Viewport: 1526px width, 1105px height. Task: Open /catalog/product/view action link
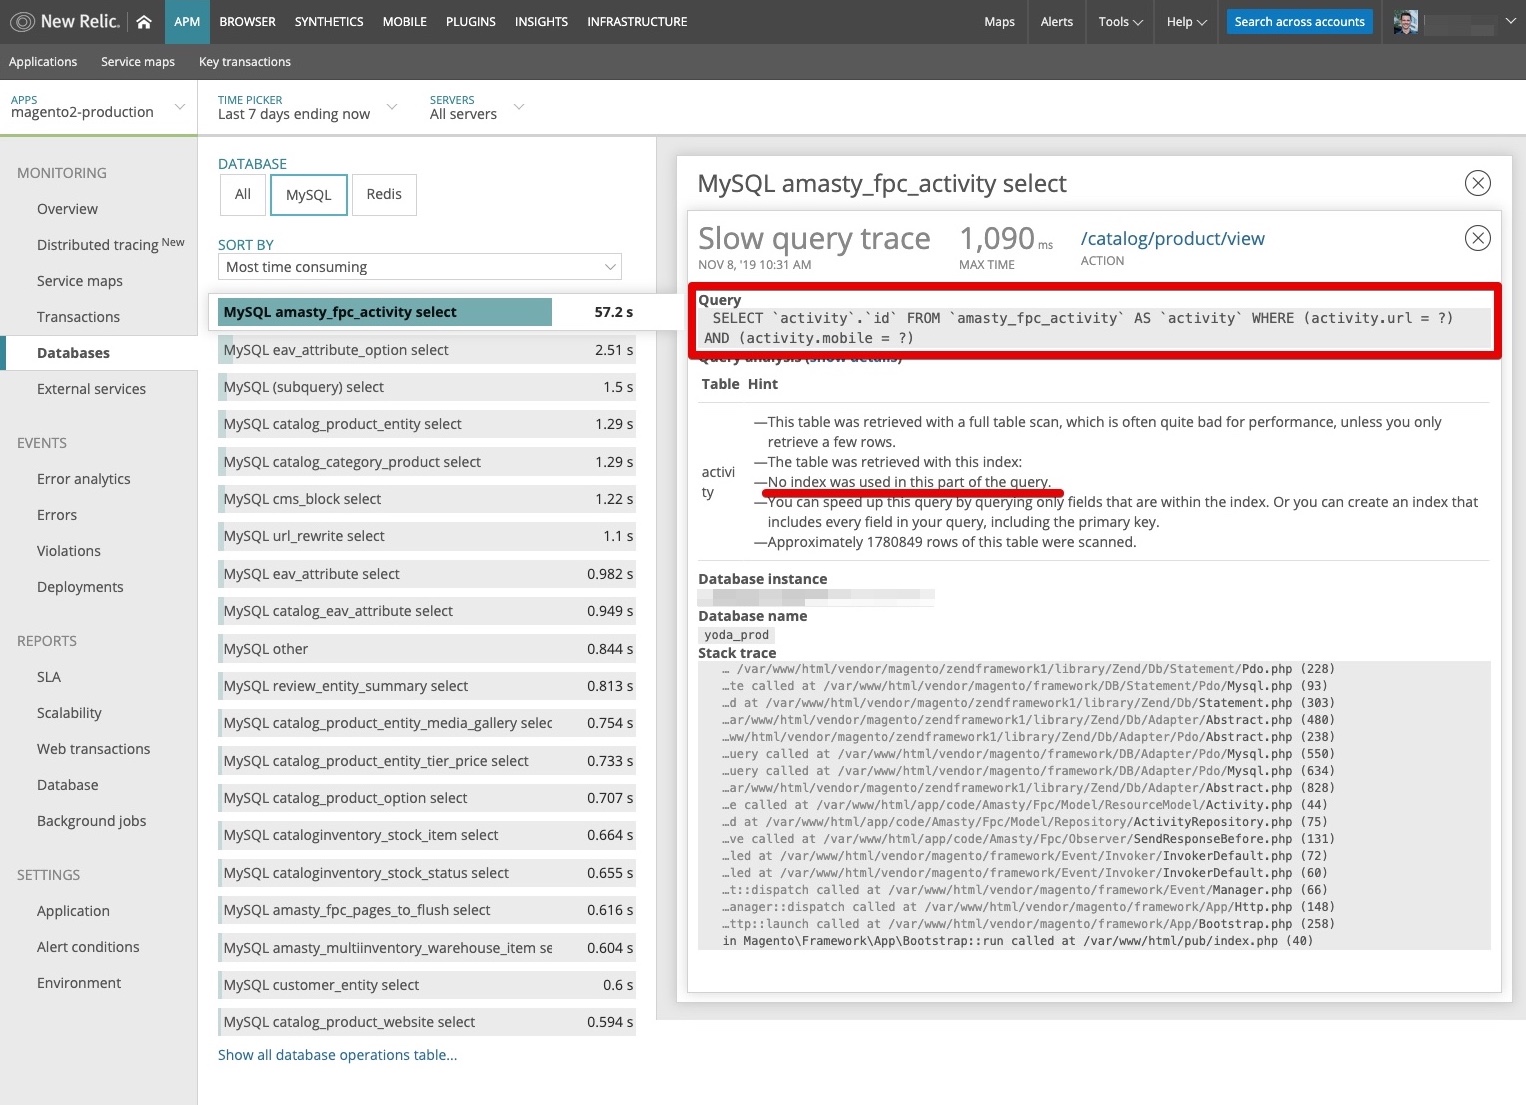[x=1172, y=239]
